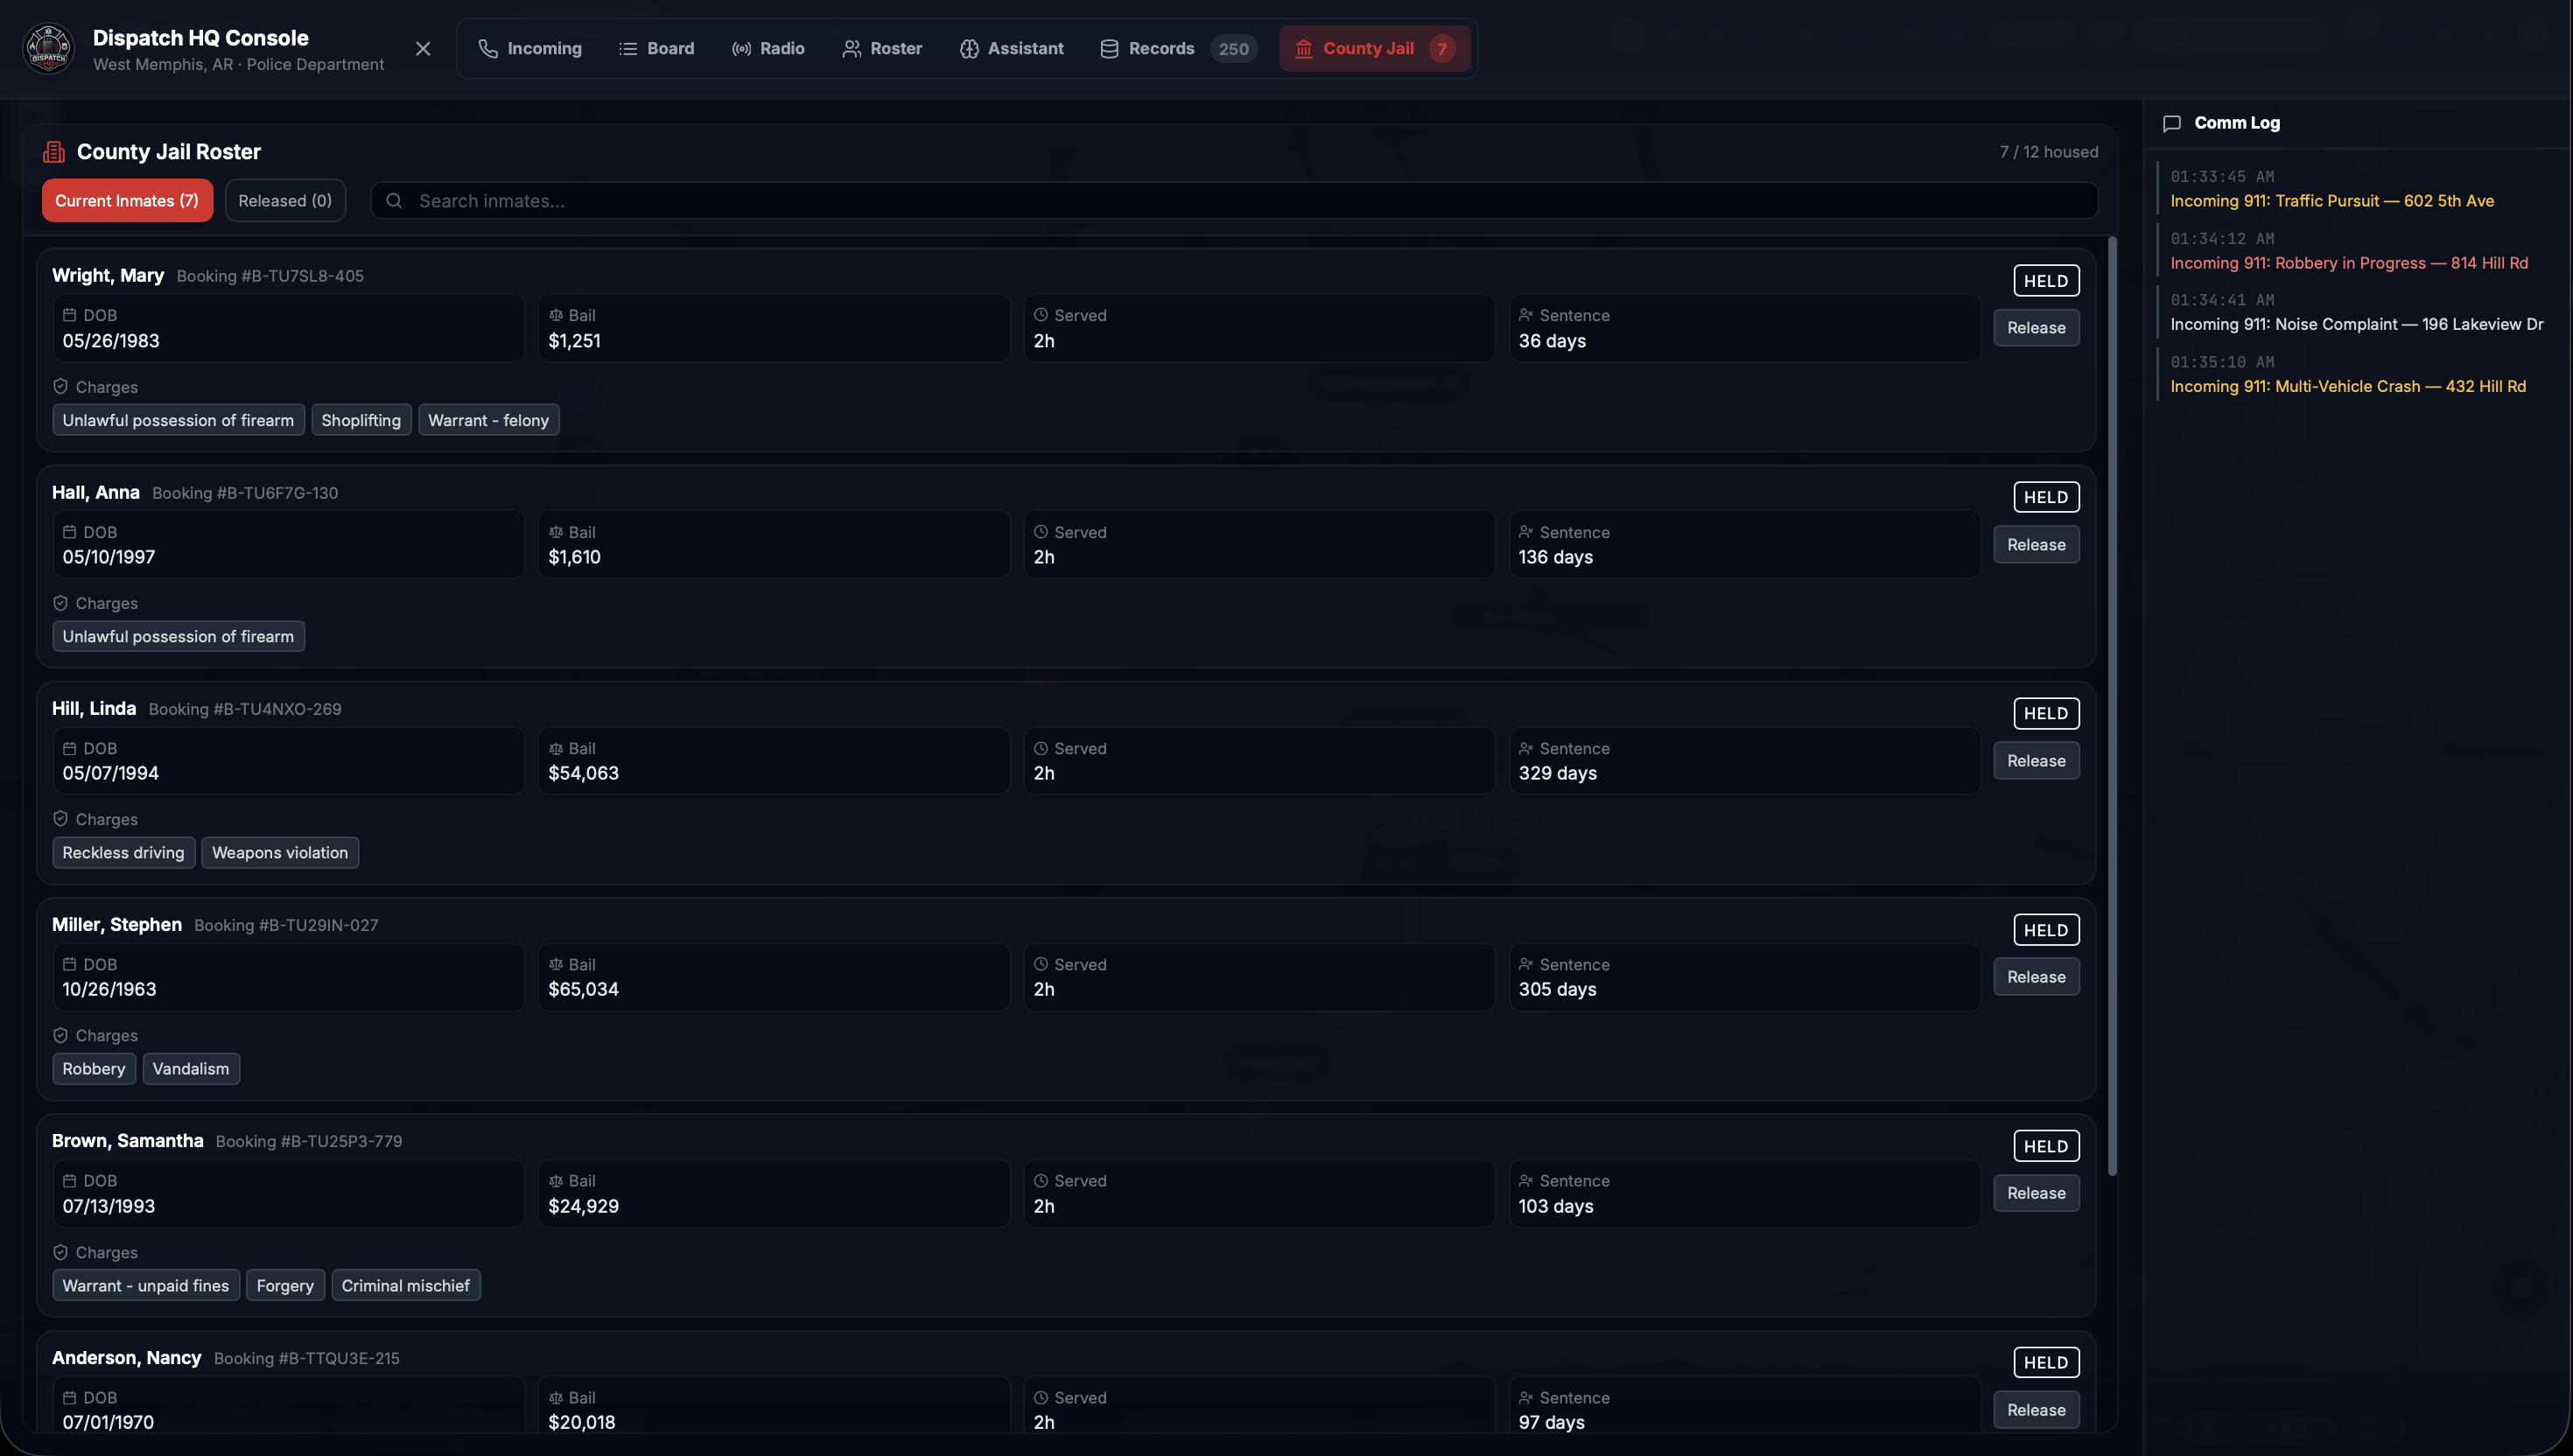Click Hill, Linda's DOB calendar icon

69,748
